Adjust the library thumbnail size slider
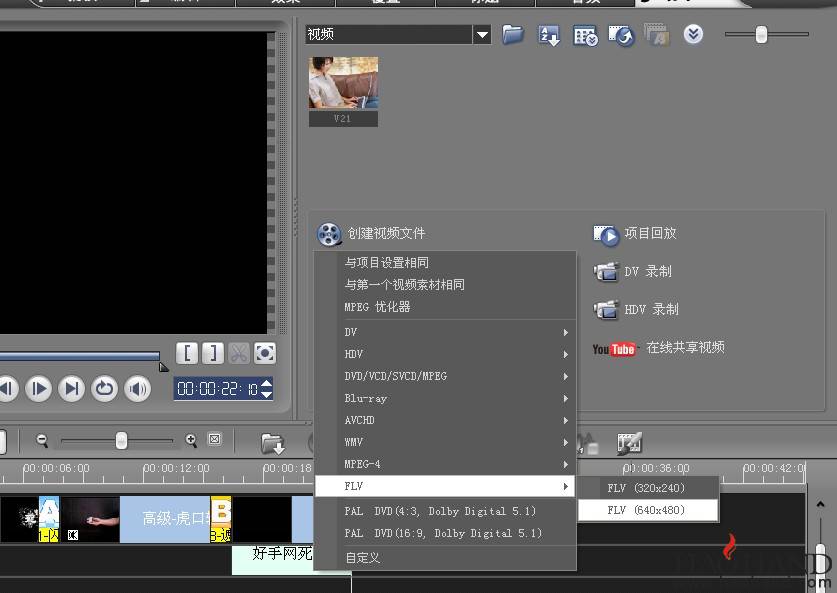The height and width of the screenshot is (593, 837). pos(761,35)
